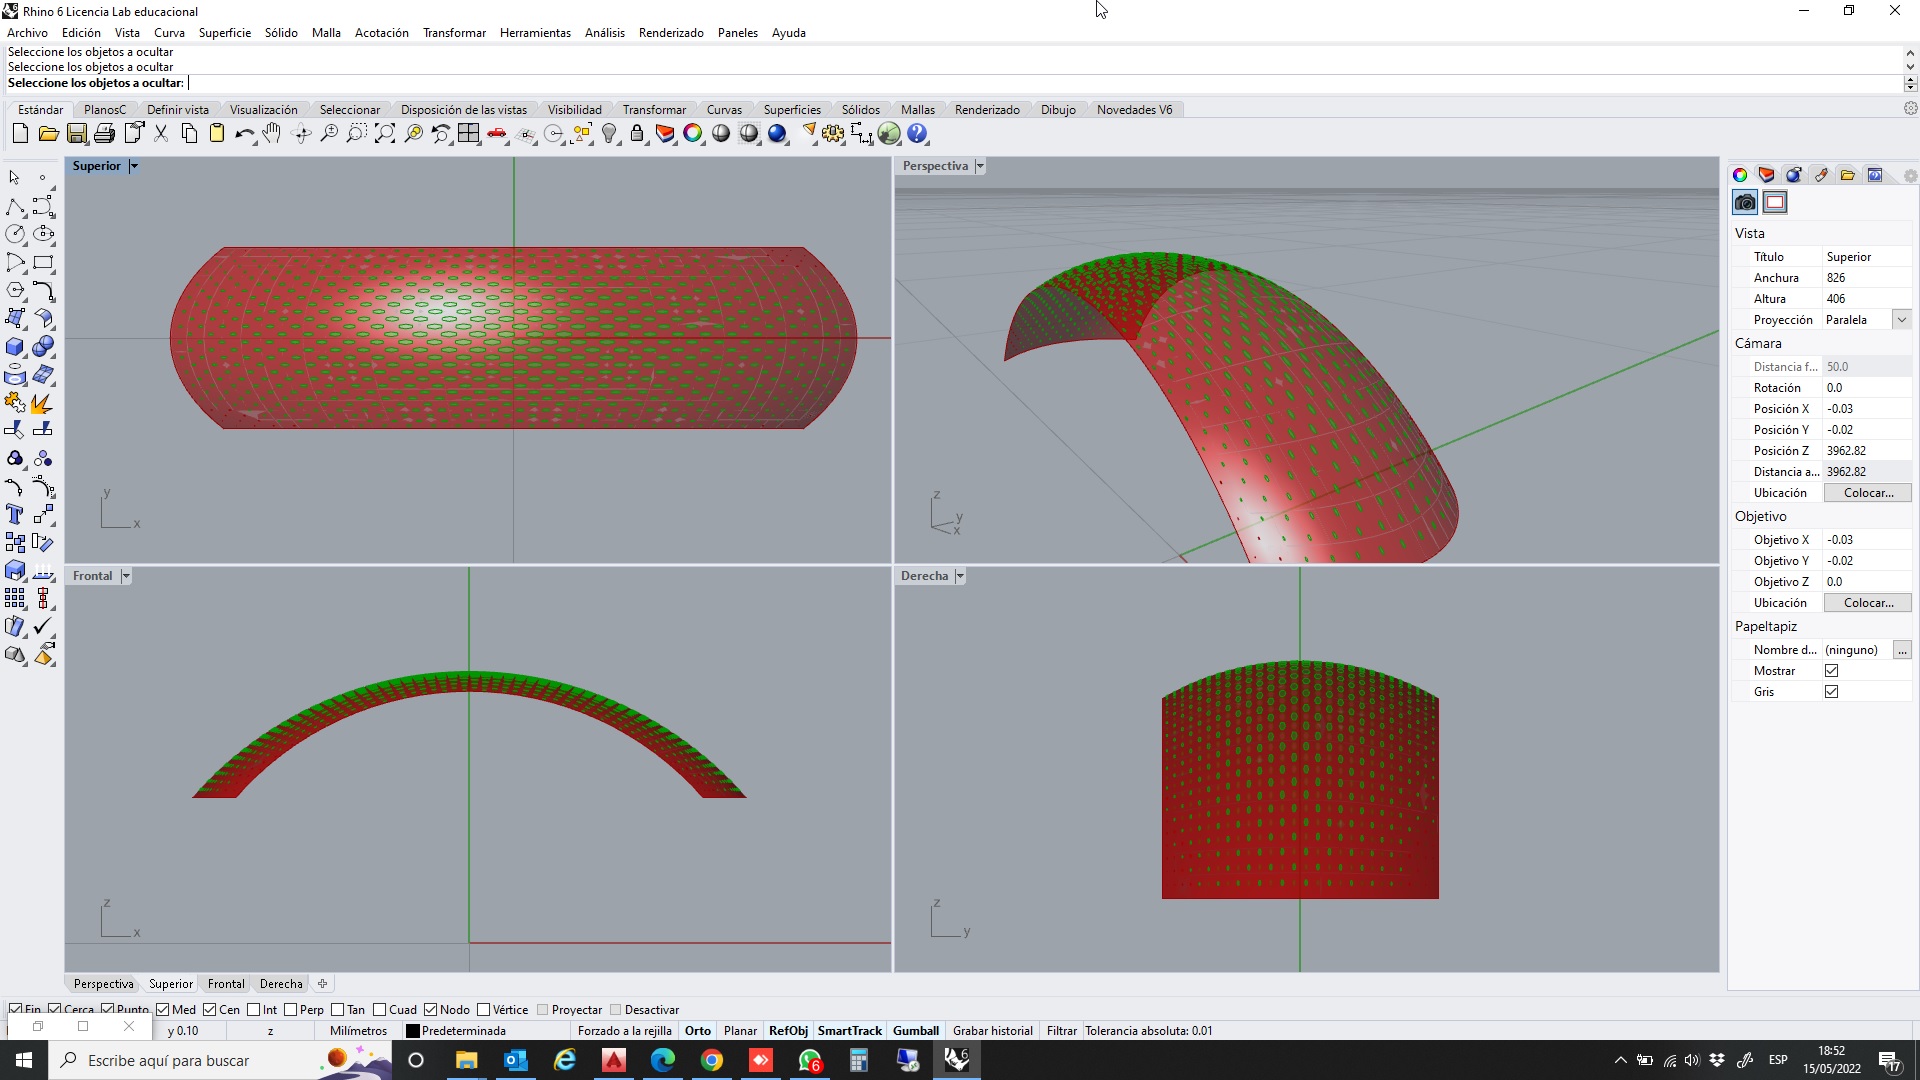The width and height of the screenshot is (1920, 1080).
Task: Enable the Int osnap checkbox
Action: [254, 1010]
